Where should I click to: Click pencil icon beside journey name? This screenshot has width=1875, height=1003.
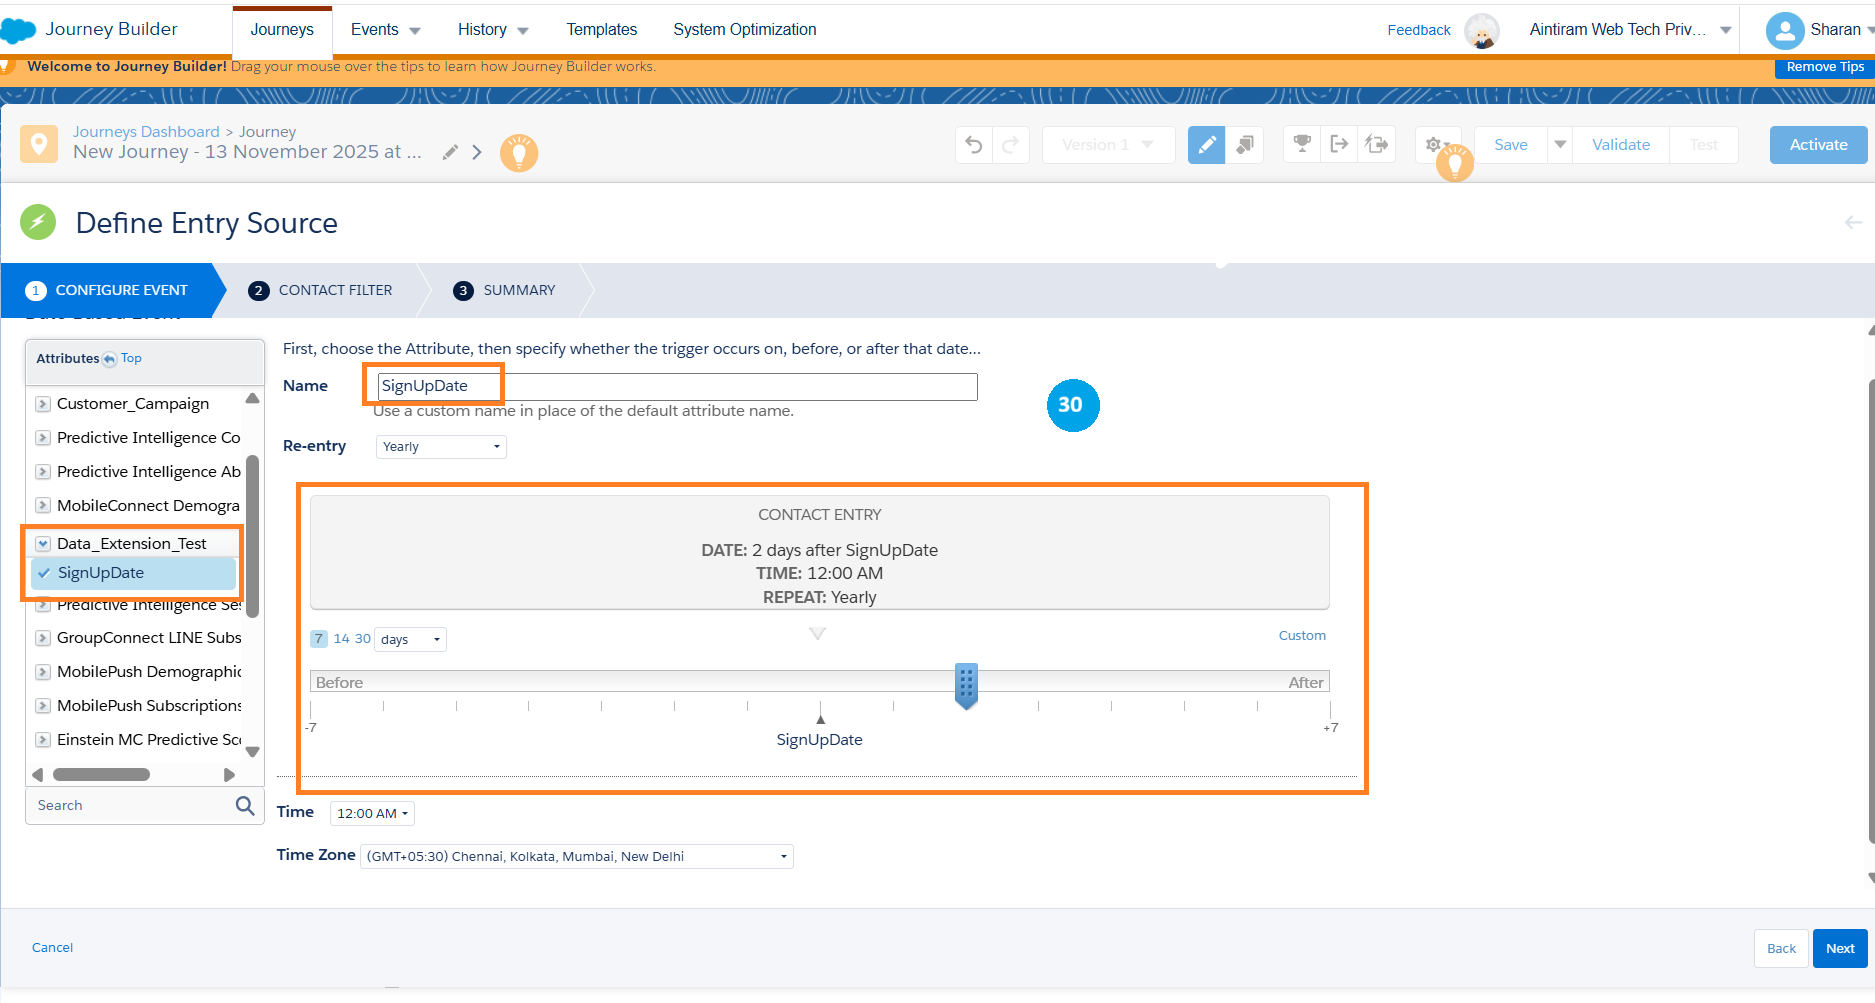click(x=451, y=152)
